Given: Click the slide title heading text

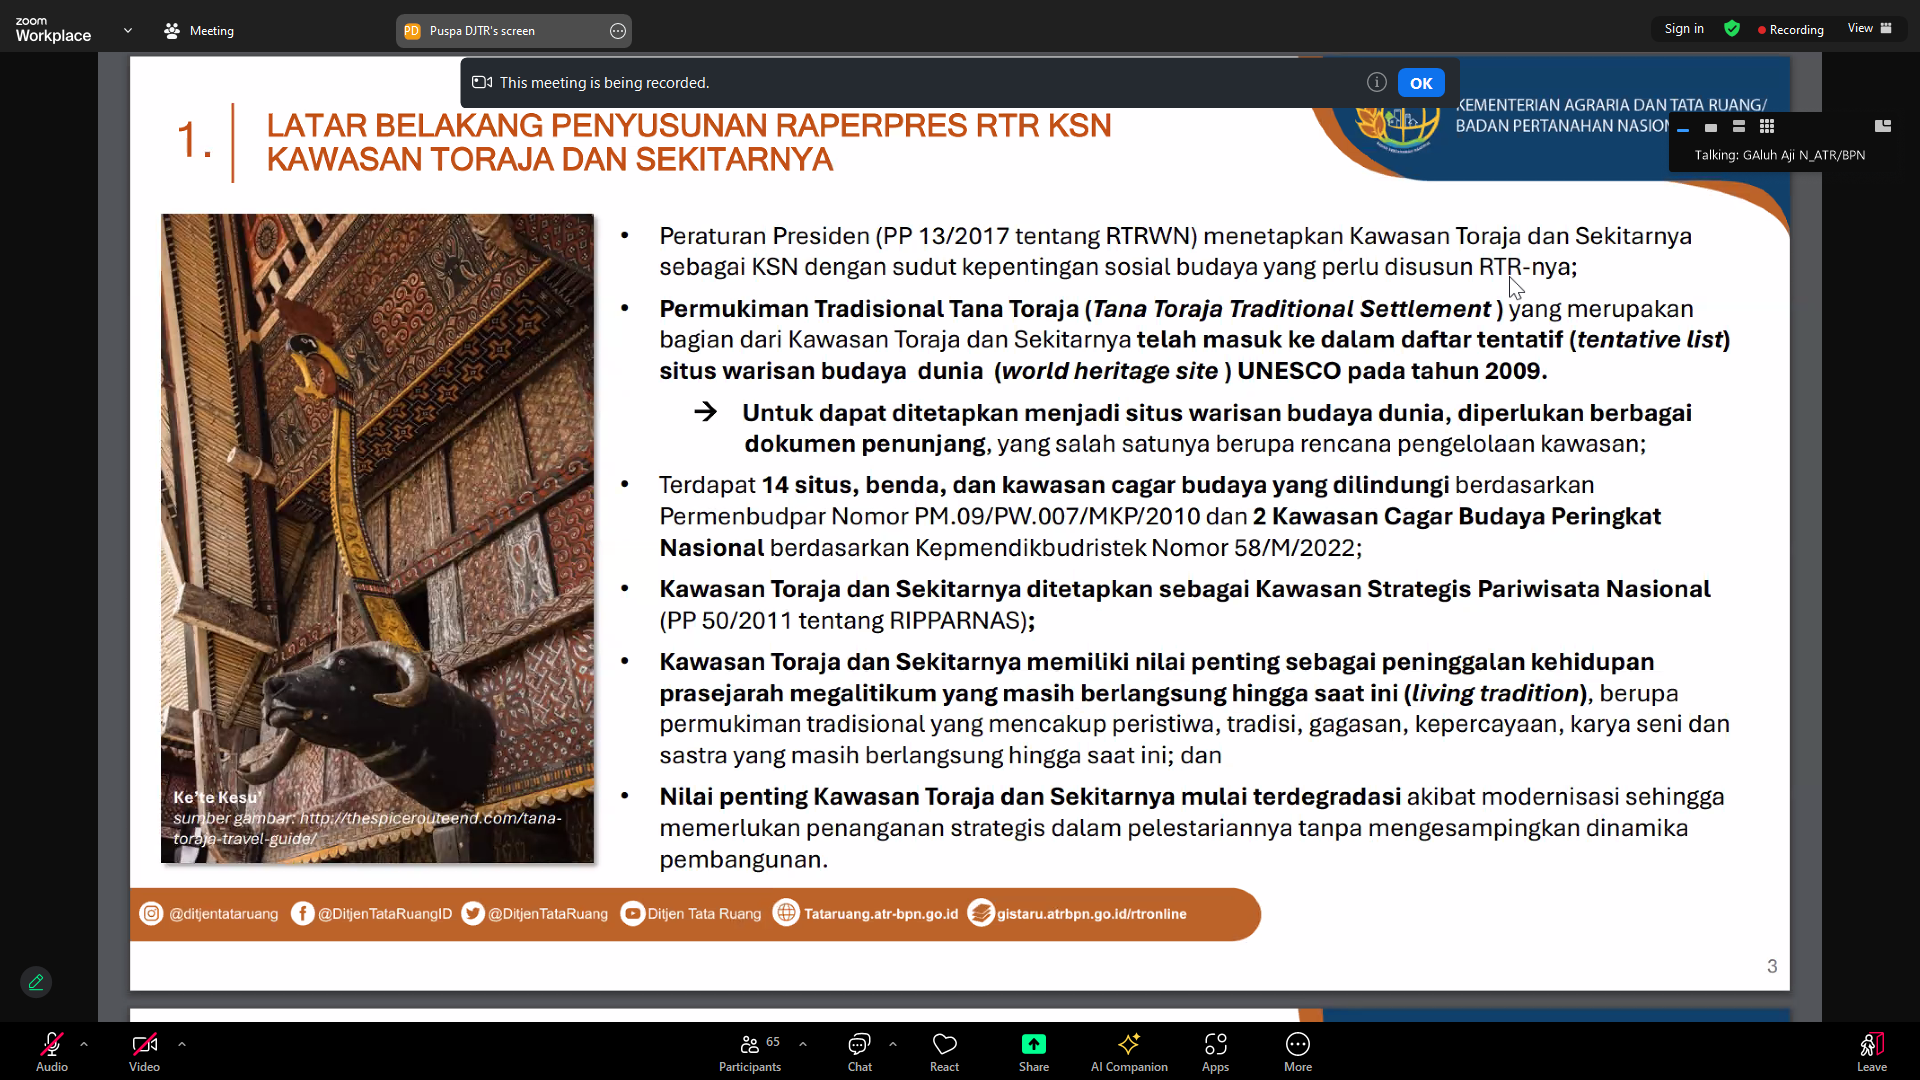Looking at the screenshot, I should [689, 142].
